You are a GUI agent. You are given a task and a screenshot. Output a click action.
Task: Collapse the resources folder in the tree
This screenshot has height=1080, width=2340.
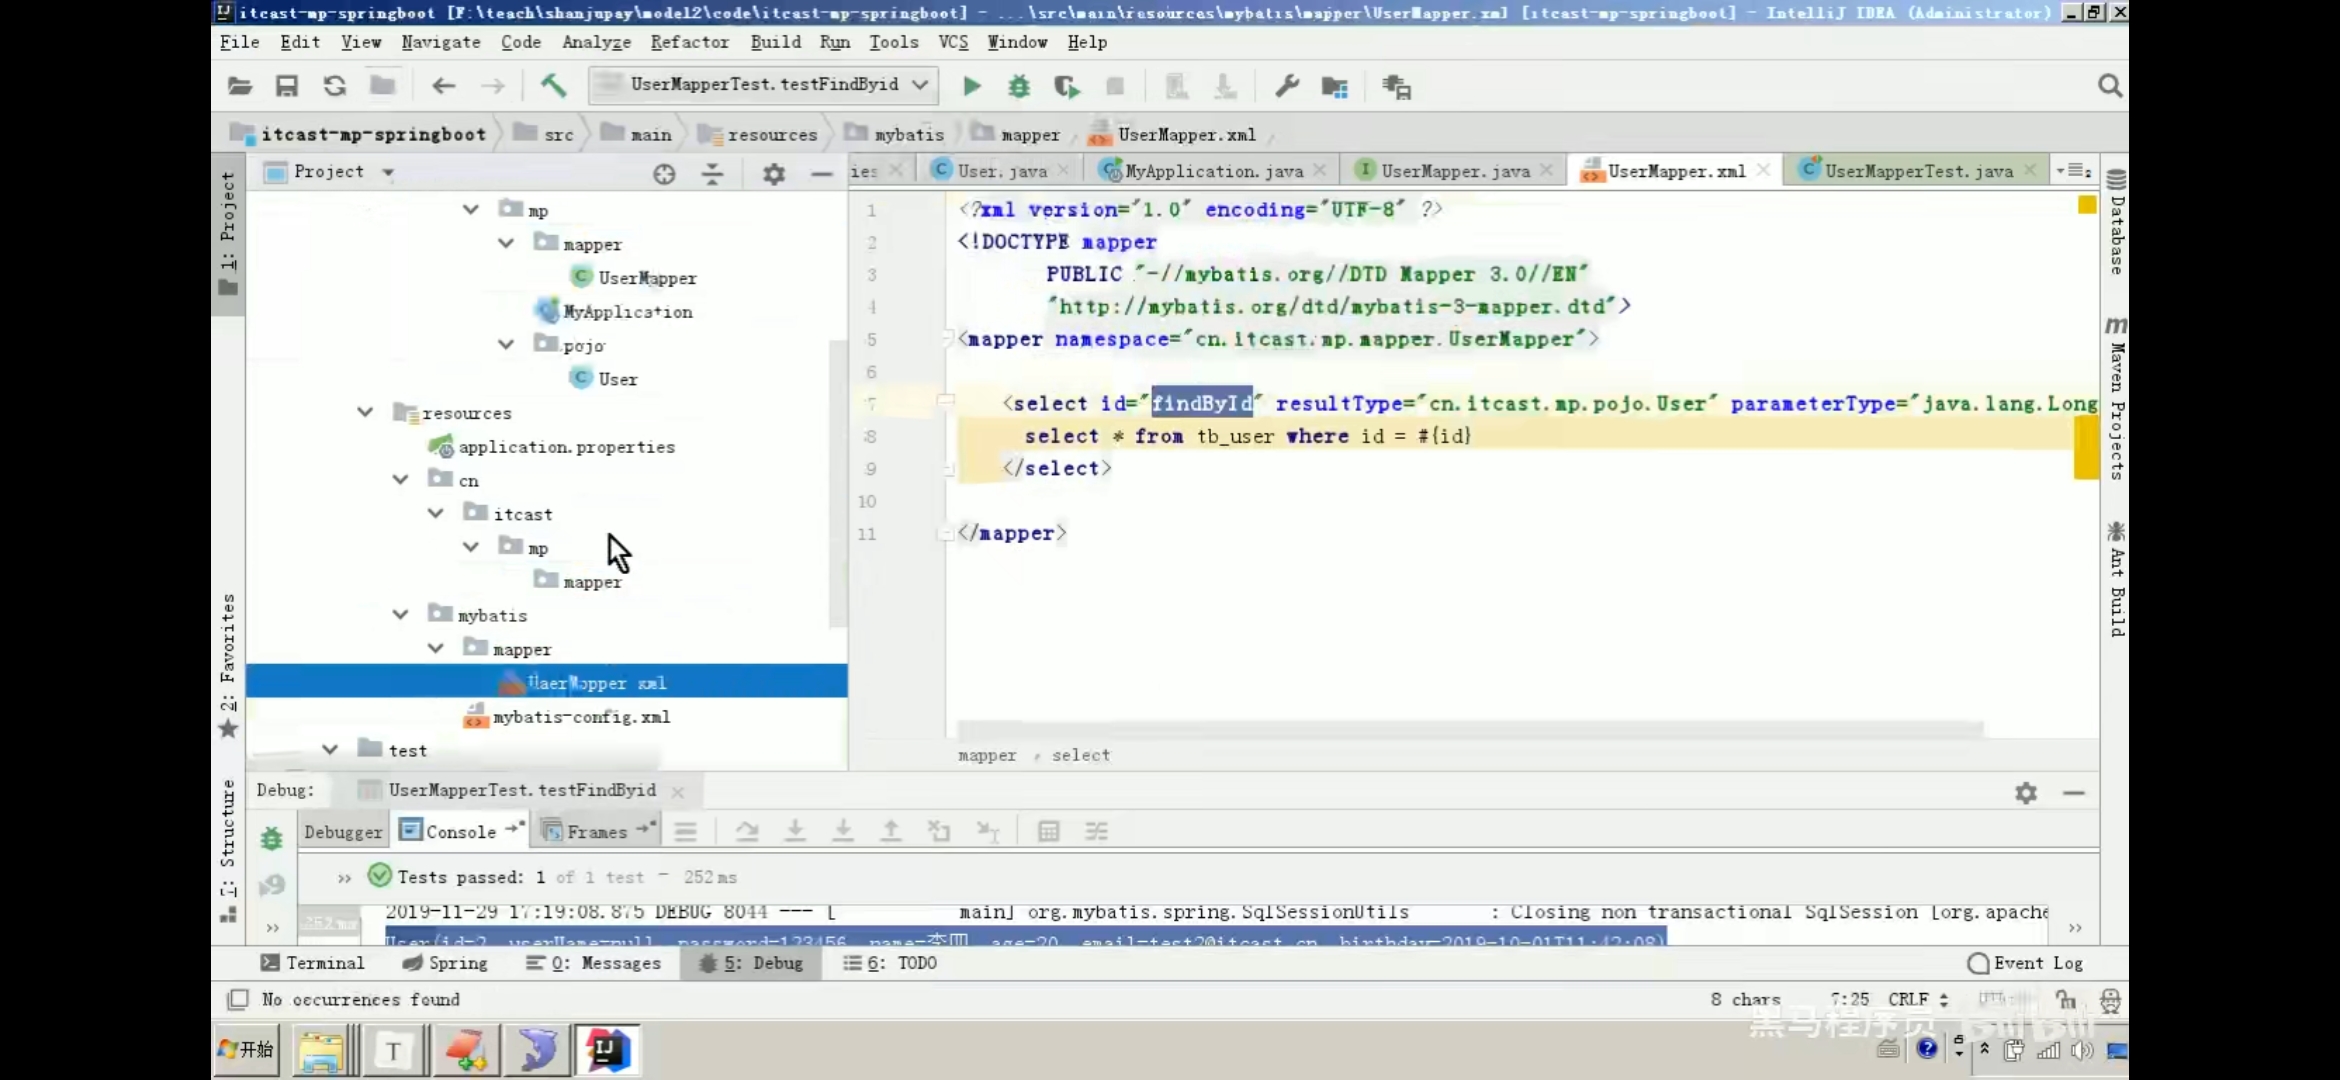365,412
